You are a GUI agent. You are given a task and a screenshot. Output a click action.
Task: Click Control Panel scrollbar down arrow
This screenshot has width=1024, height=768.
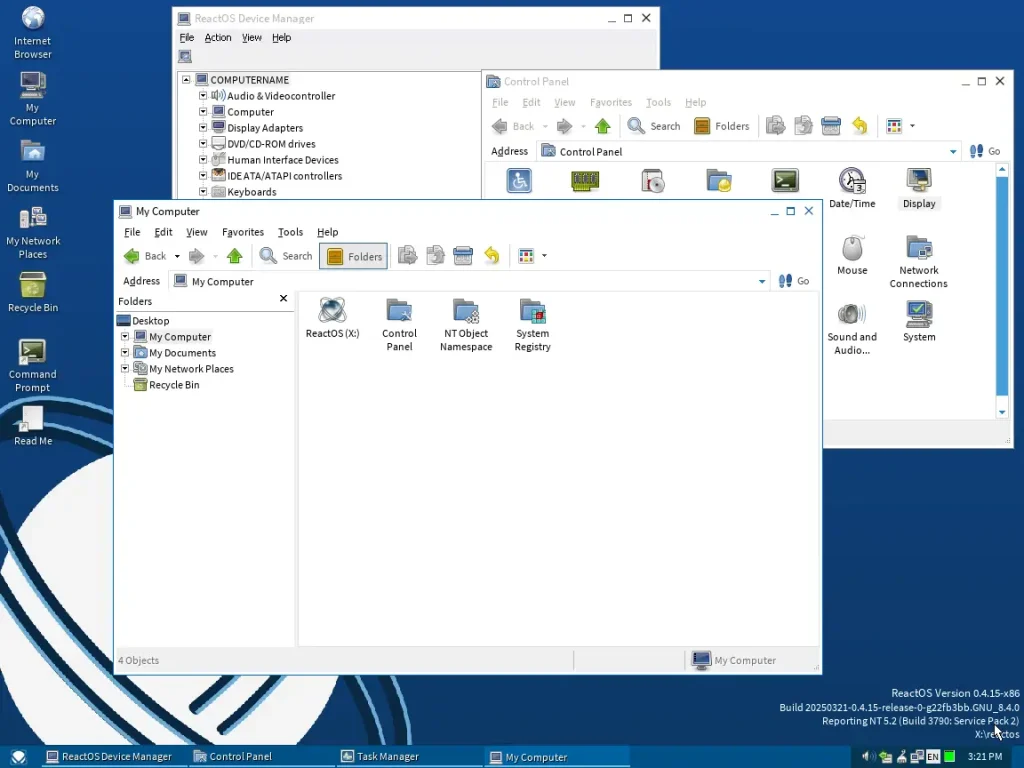(1002, 412)
